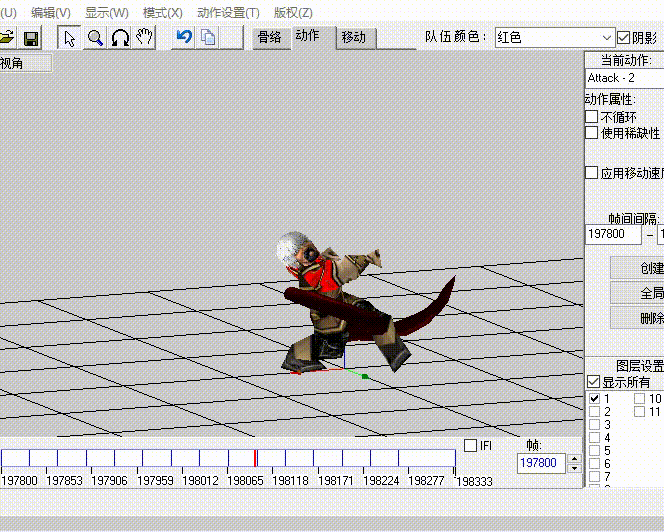
Task: Enable layer 4 checkbox
Action: [595, 438]
